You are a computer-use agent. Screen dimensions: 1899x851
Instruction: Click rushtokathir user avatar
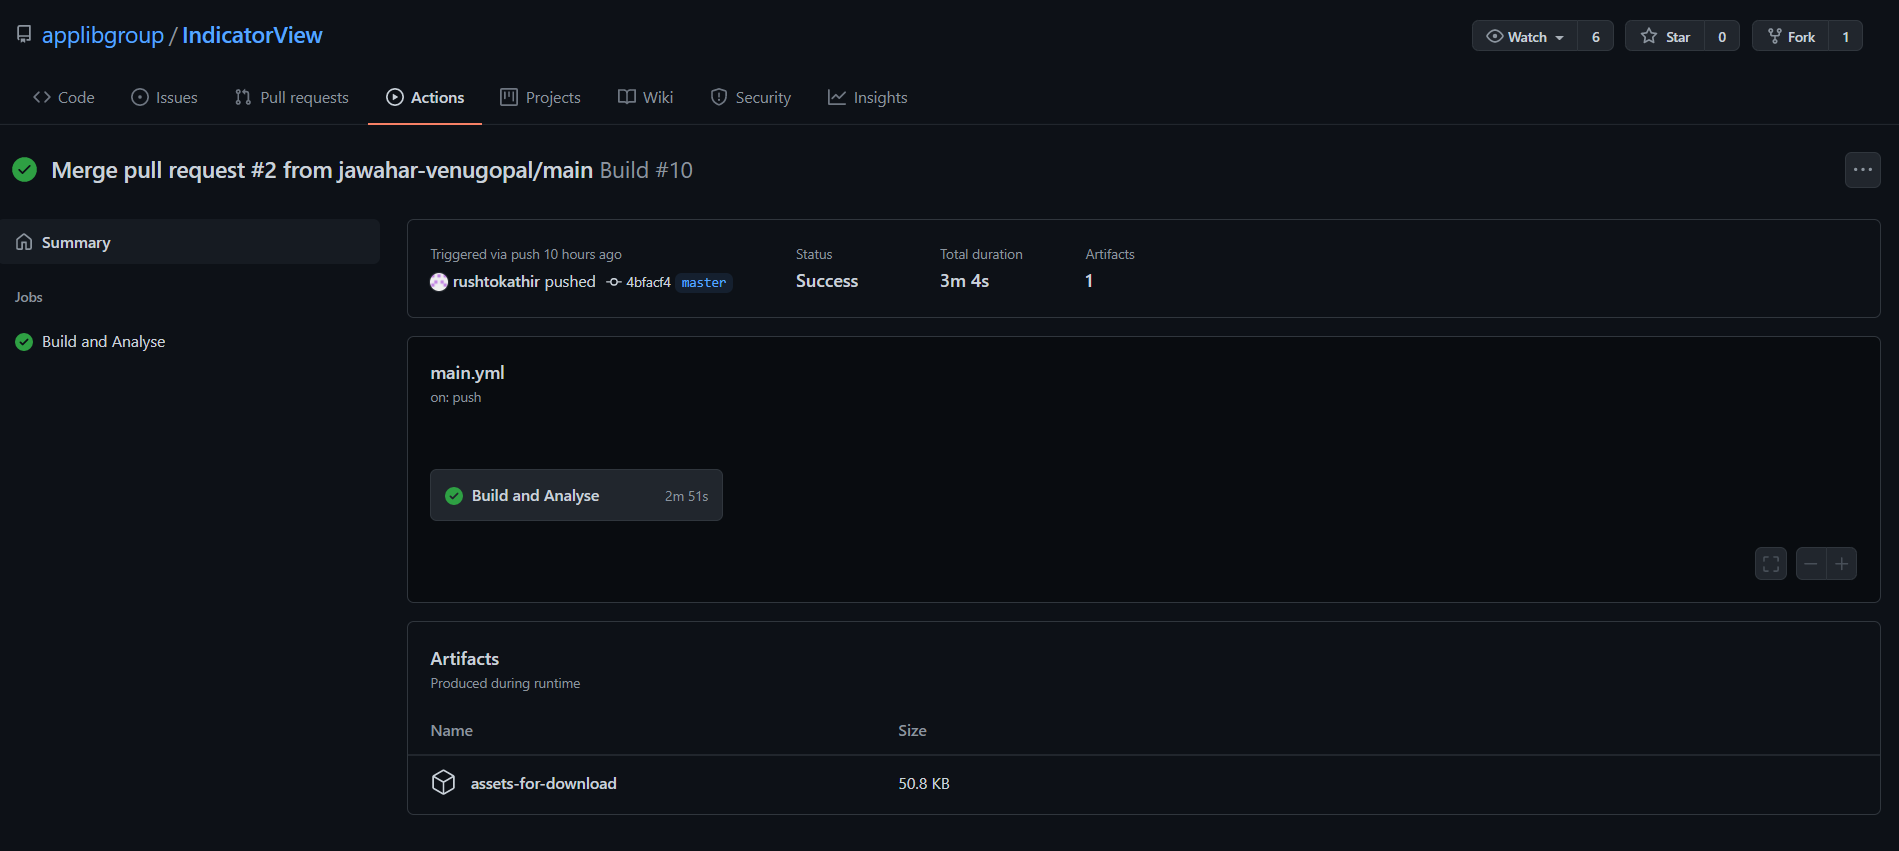pos(439,282)
